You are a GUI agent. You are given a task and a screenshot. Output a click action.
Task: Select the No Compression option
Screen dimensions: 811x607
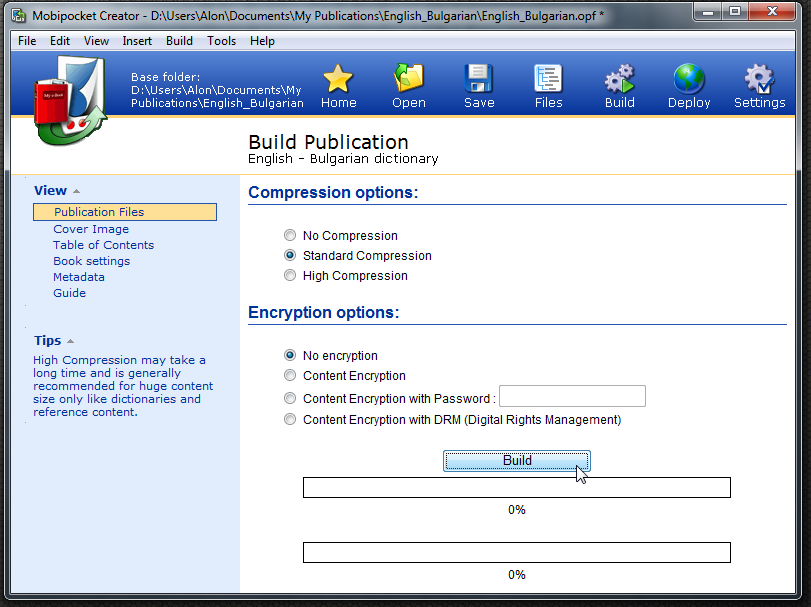pyautogui.click(x=290, y=236)
